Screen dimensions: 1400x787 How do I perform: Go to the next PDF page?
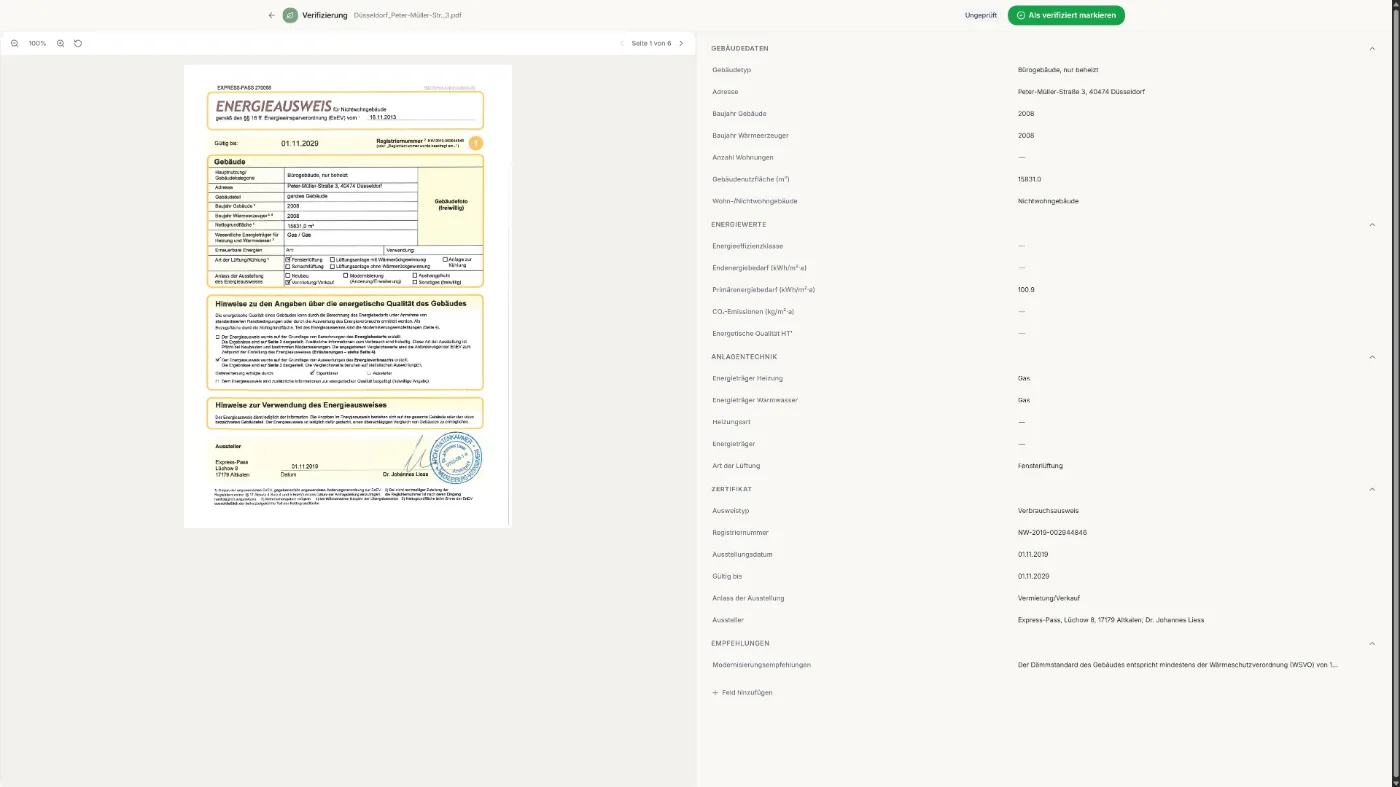(x=681, y=44)
